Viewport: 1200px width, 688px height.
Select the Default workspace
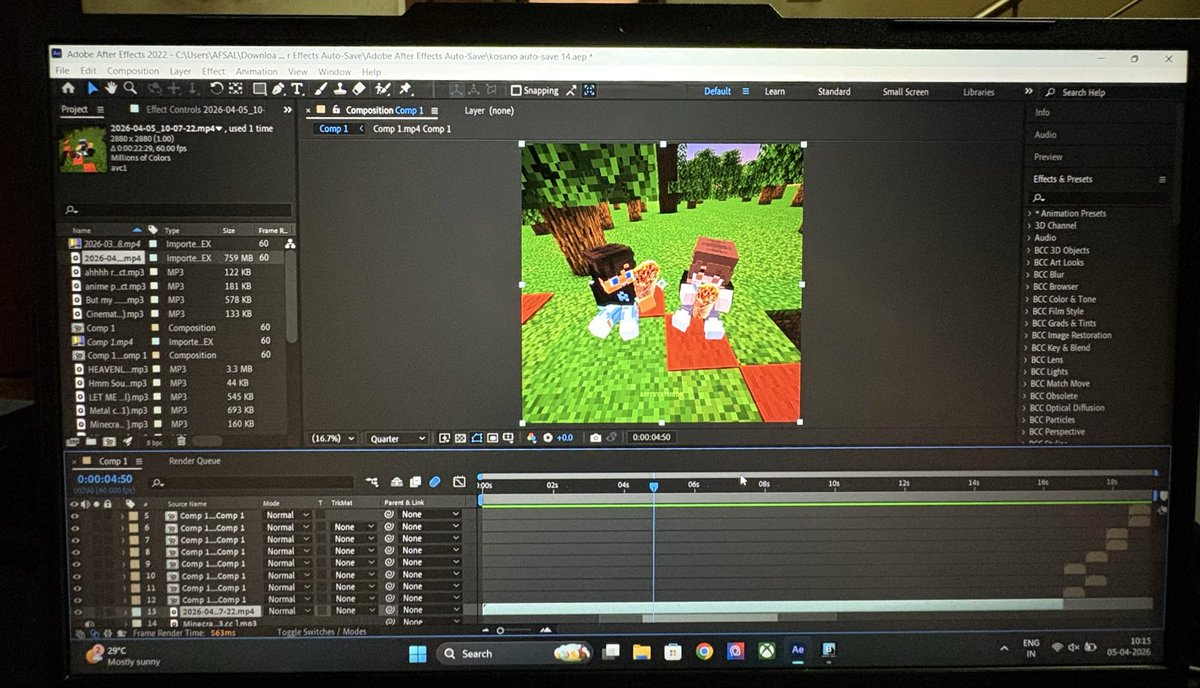[x=717, y=91]
